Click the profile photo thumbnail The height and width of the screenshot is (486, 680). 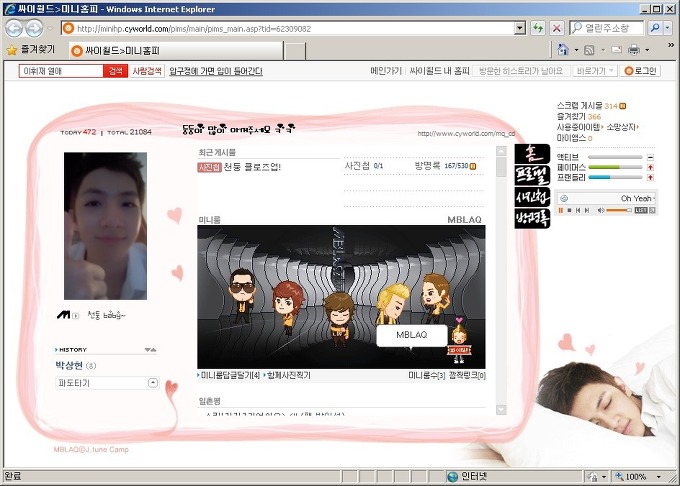point(105,226)
